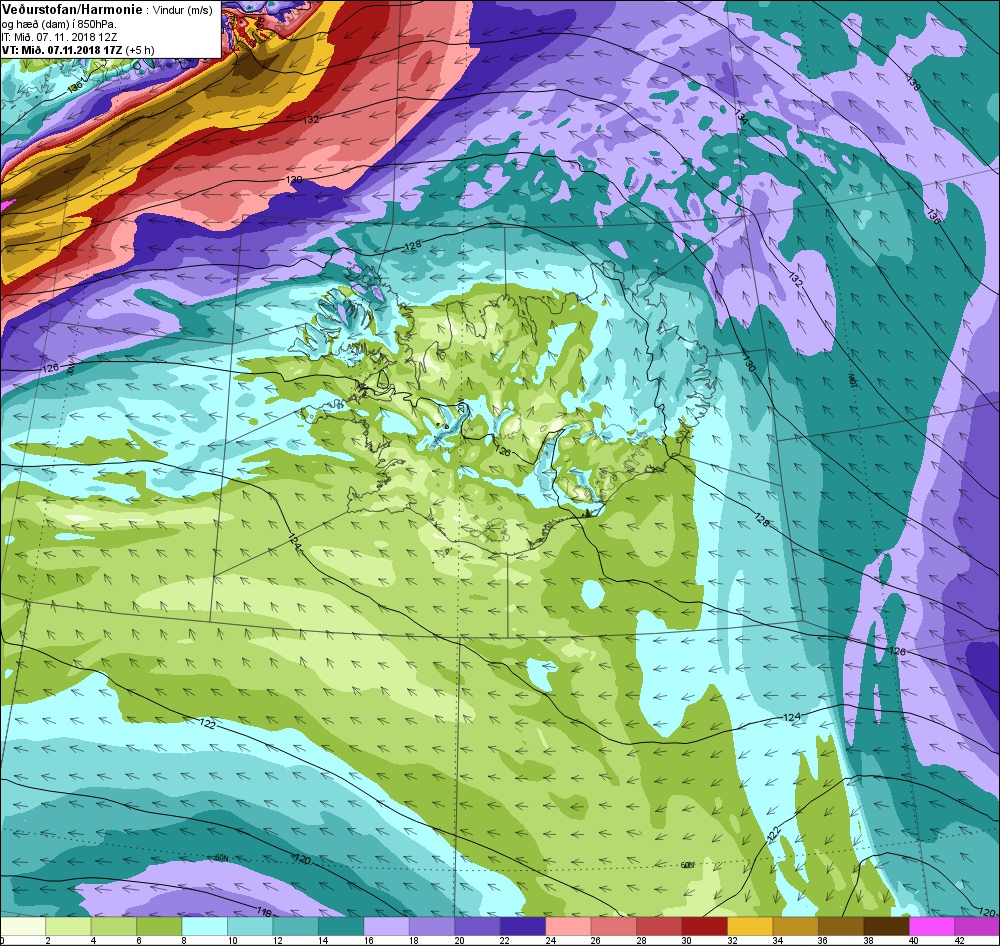Click the legend tick label '10'
The width and height of the screenshot is (1000, 946).
point(232,940)
